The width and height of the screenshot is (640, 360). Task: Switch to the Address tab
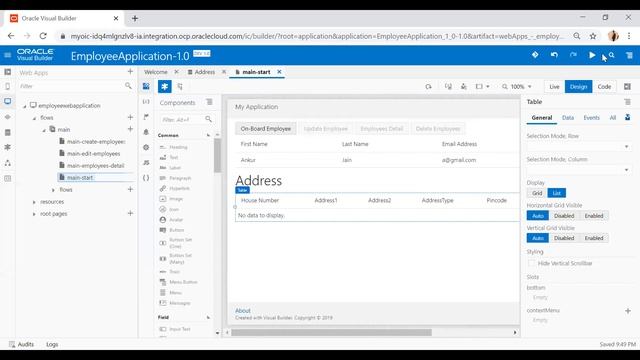pyautogui.click(x=204, y=72)
